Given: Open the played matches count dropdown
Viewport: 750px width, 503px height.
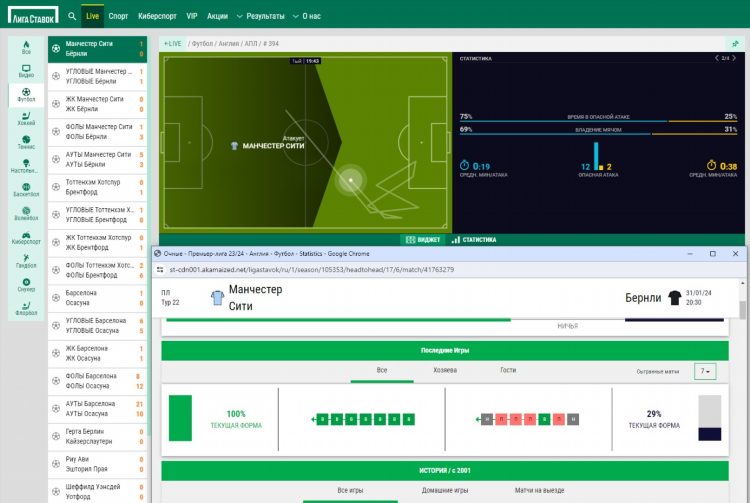Looking at the screenshot, I should pyautogui.click(x=705, y=371).
